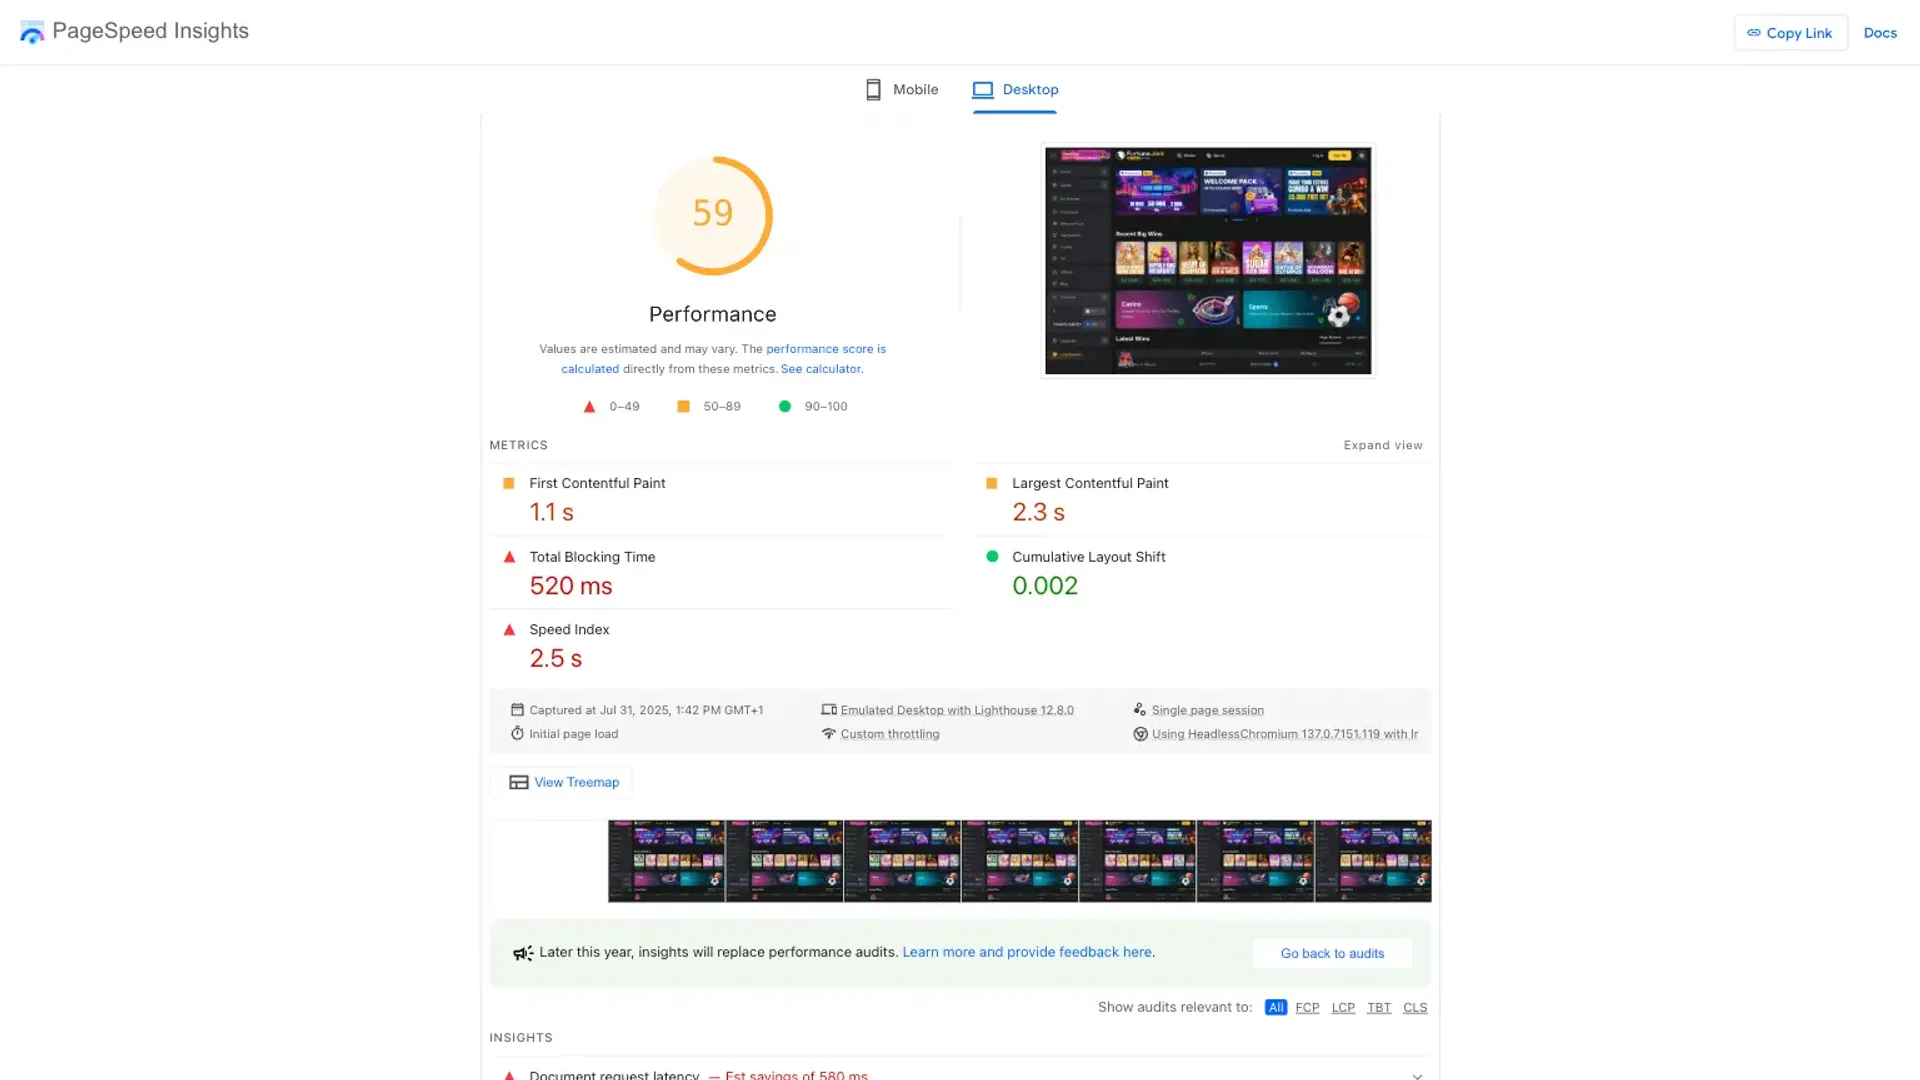Expand the Document request latency insight

click(x=1417, y=1075)
